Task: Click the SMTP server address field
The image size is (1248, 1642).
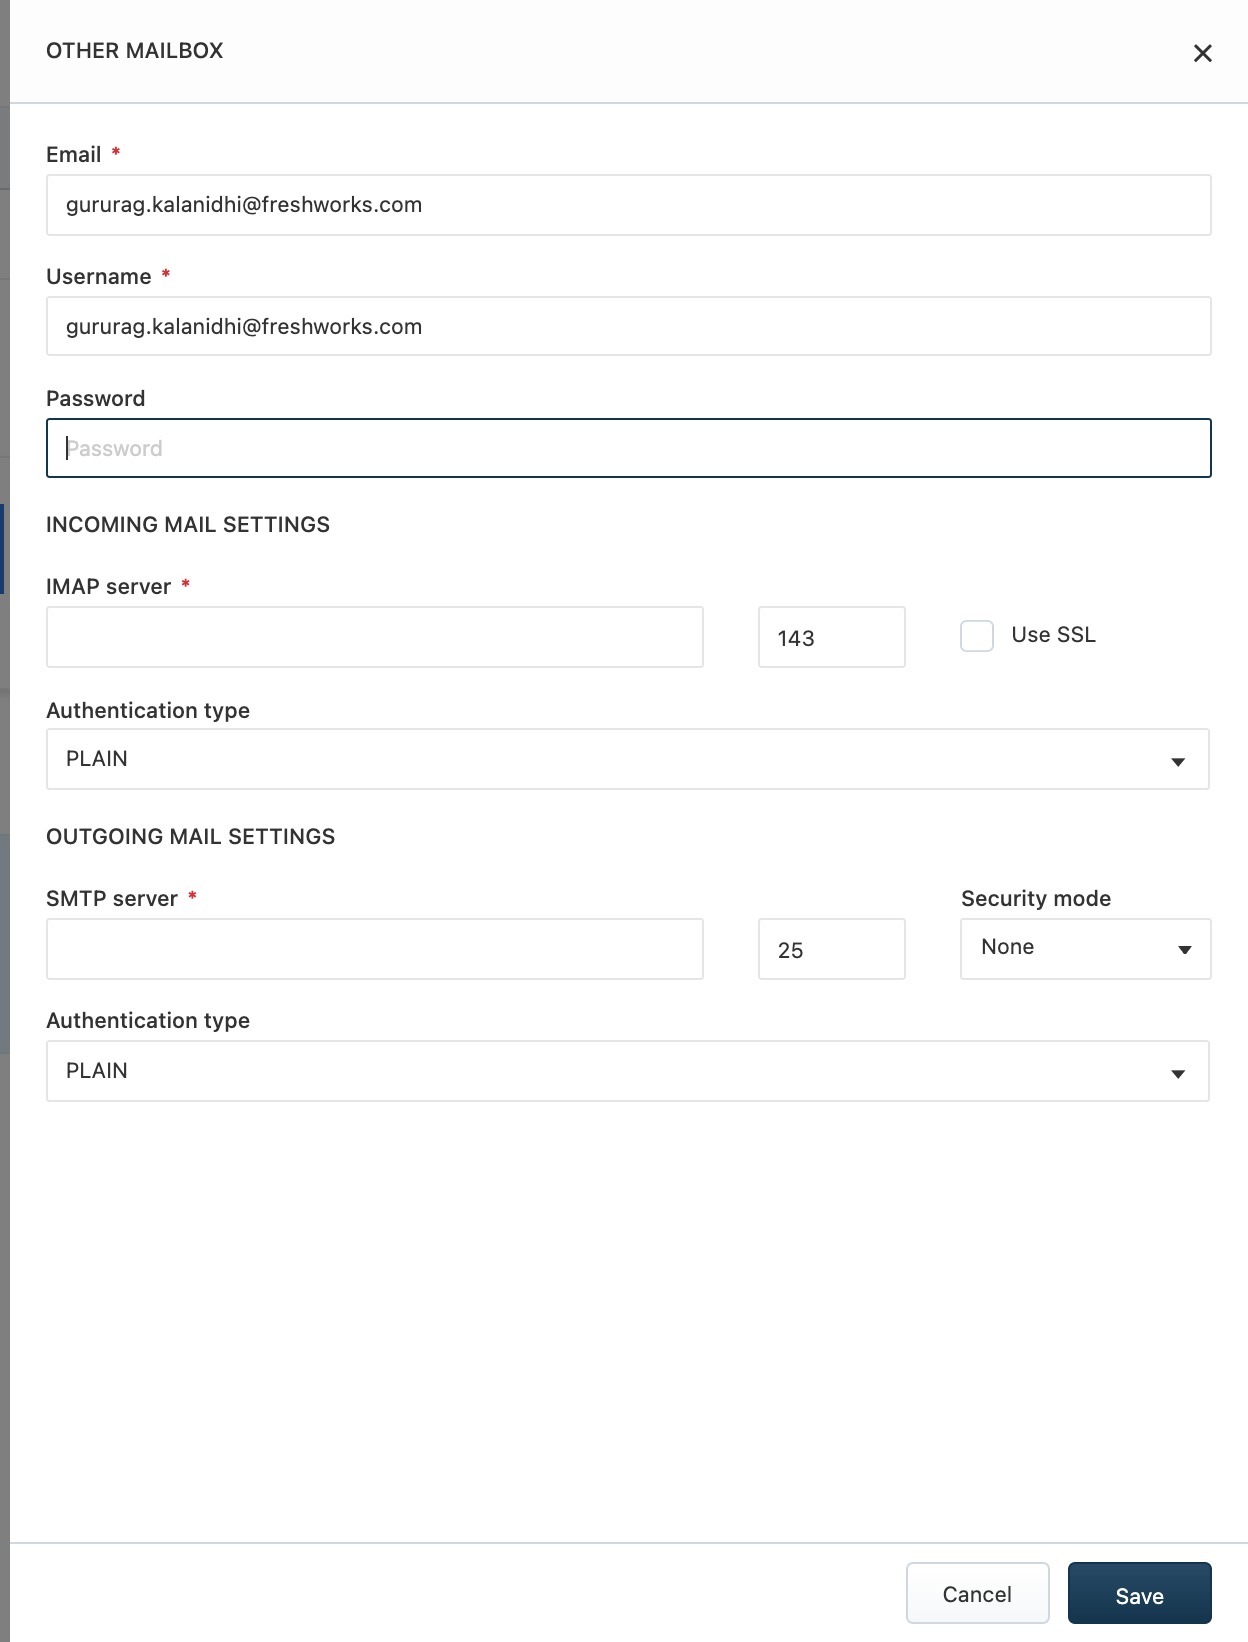Action: (x=375, y=949)
